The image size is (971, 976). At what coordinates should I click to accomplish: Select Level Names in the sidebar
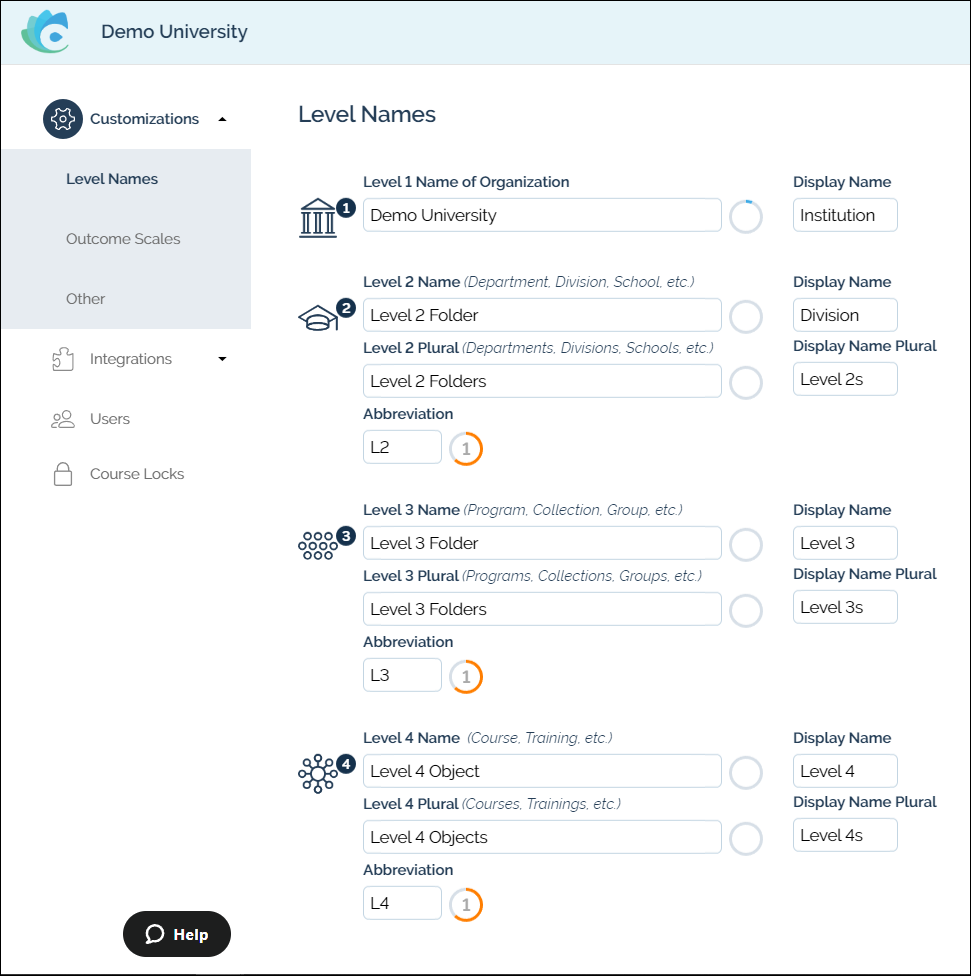click(x=112, y=179)
